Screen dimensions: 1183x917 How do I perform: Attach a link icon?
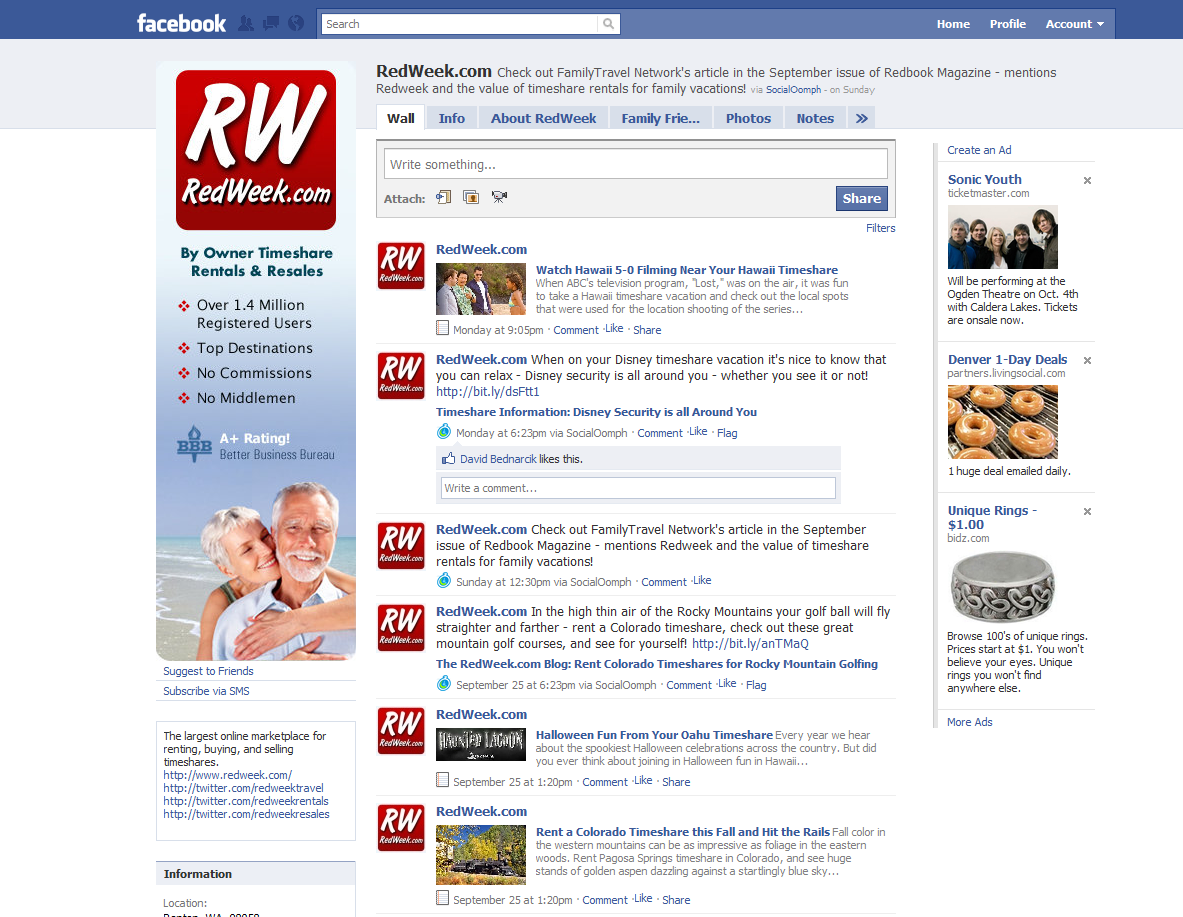pos(444,197)
